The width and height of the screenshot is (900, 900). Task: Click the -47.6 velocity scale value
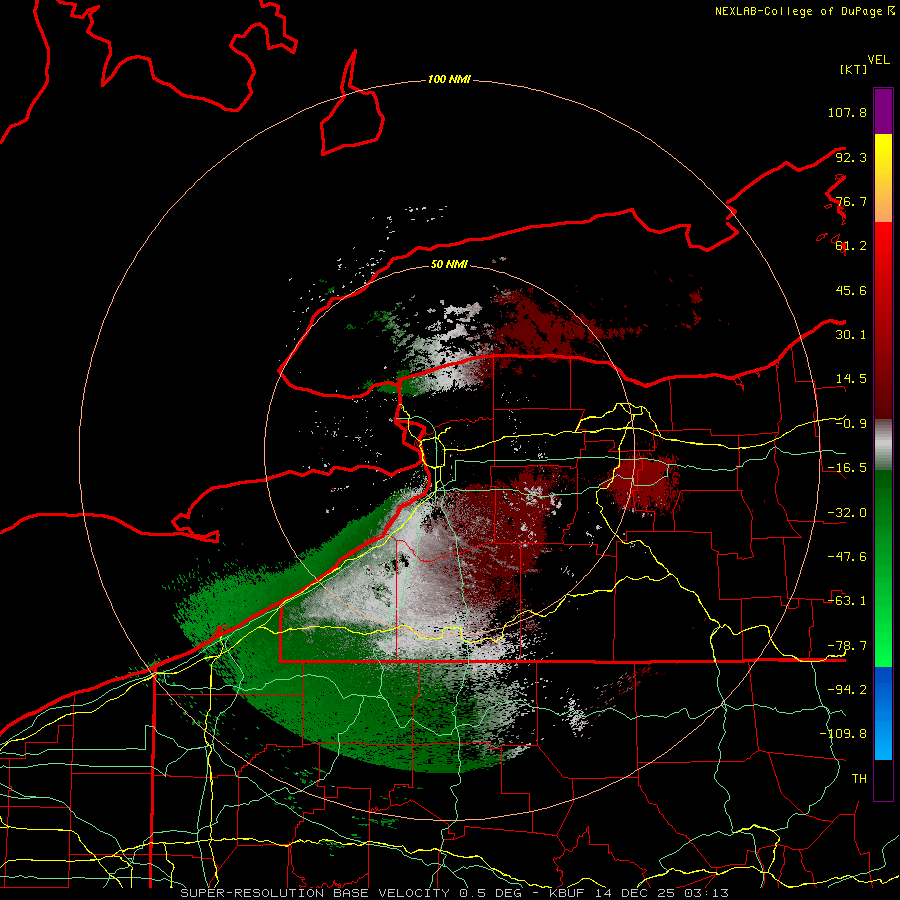[847, 557]
